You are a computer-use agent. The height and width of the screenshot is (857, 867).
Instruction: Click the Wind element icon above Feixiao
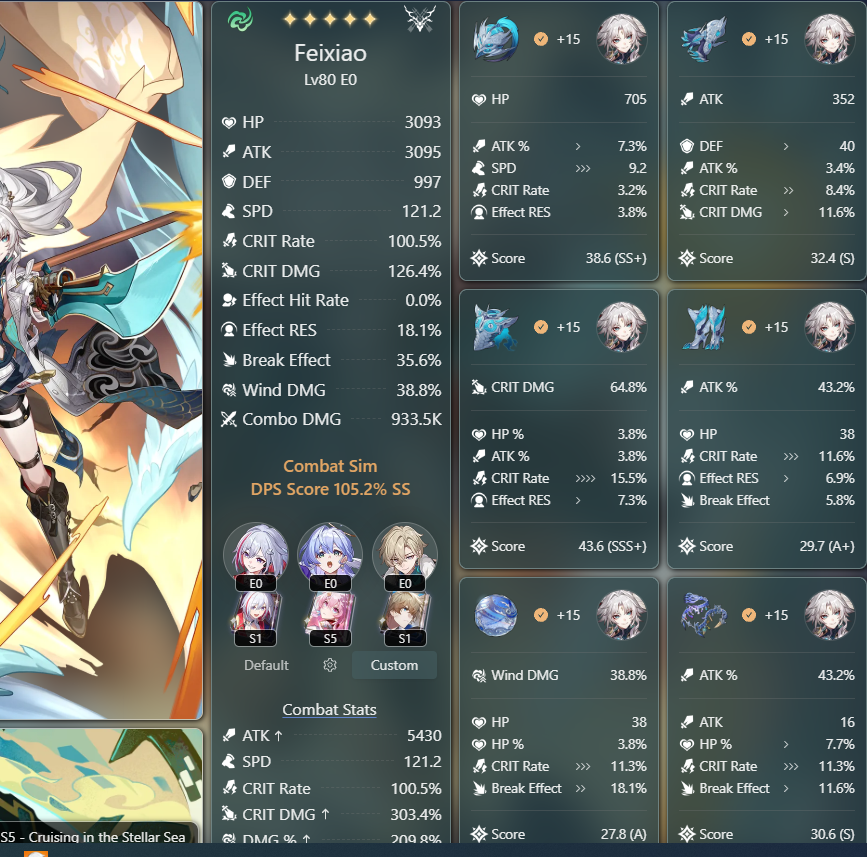[241, 19]
